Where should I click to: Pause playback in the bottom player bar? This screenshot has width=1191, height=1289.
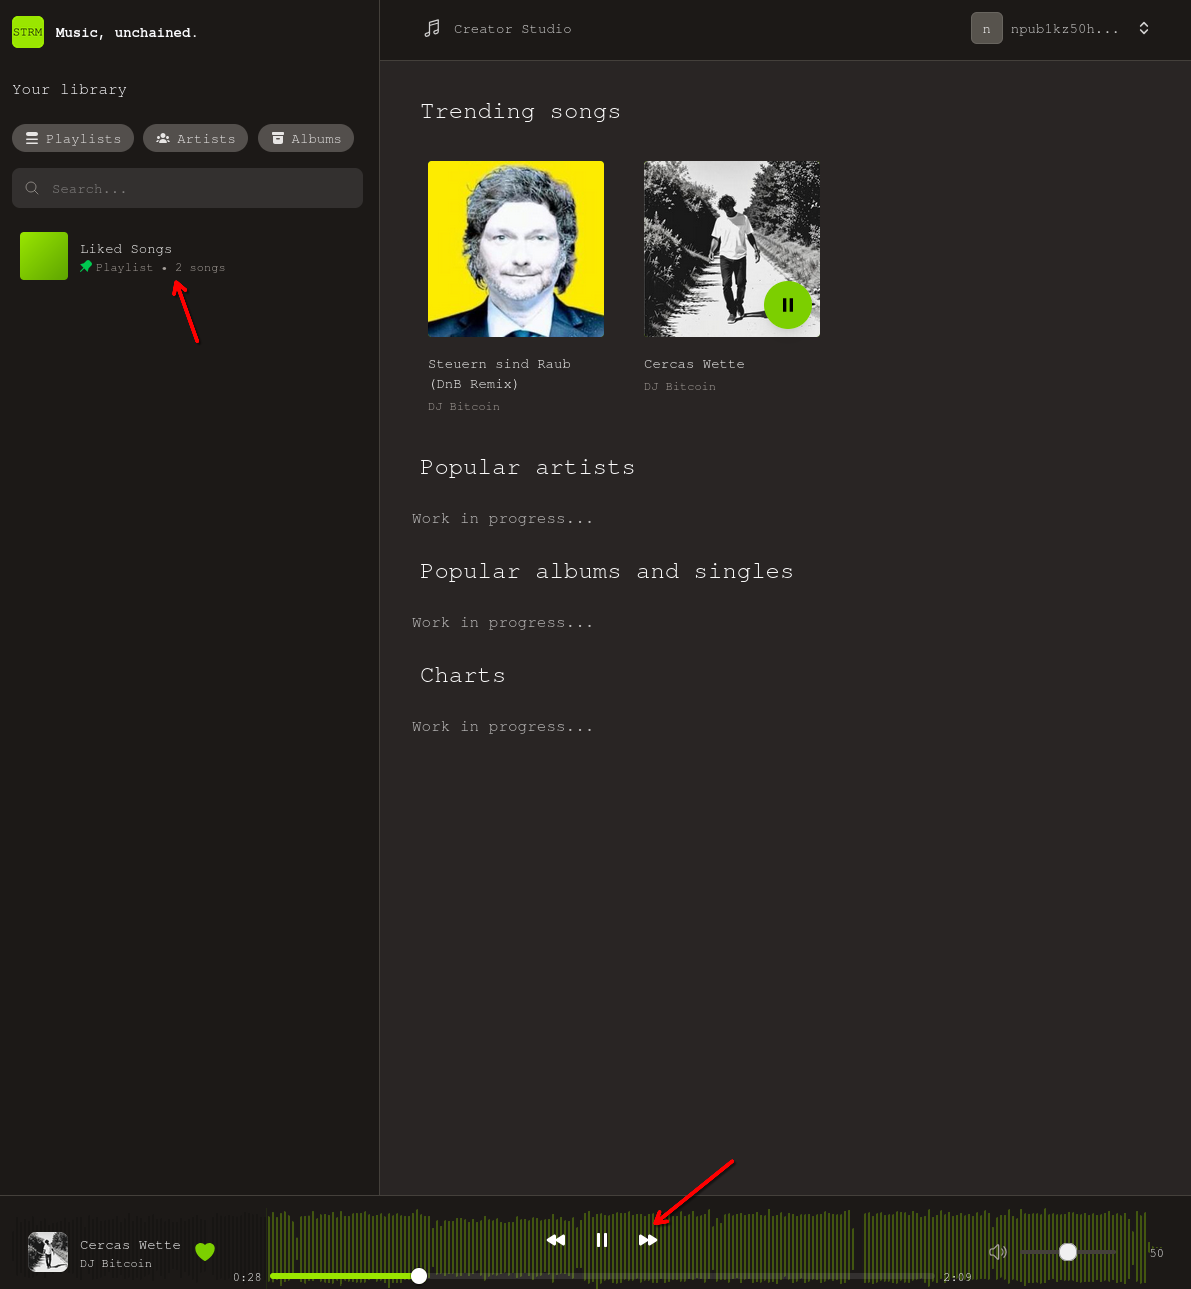(x=602, y=1240)
